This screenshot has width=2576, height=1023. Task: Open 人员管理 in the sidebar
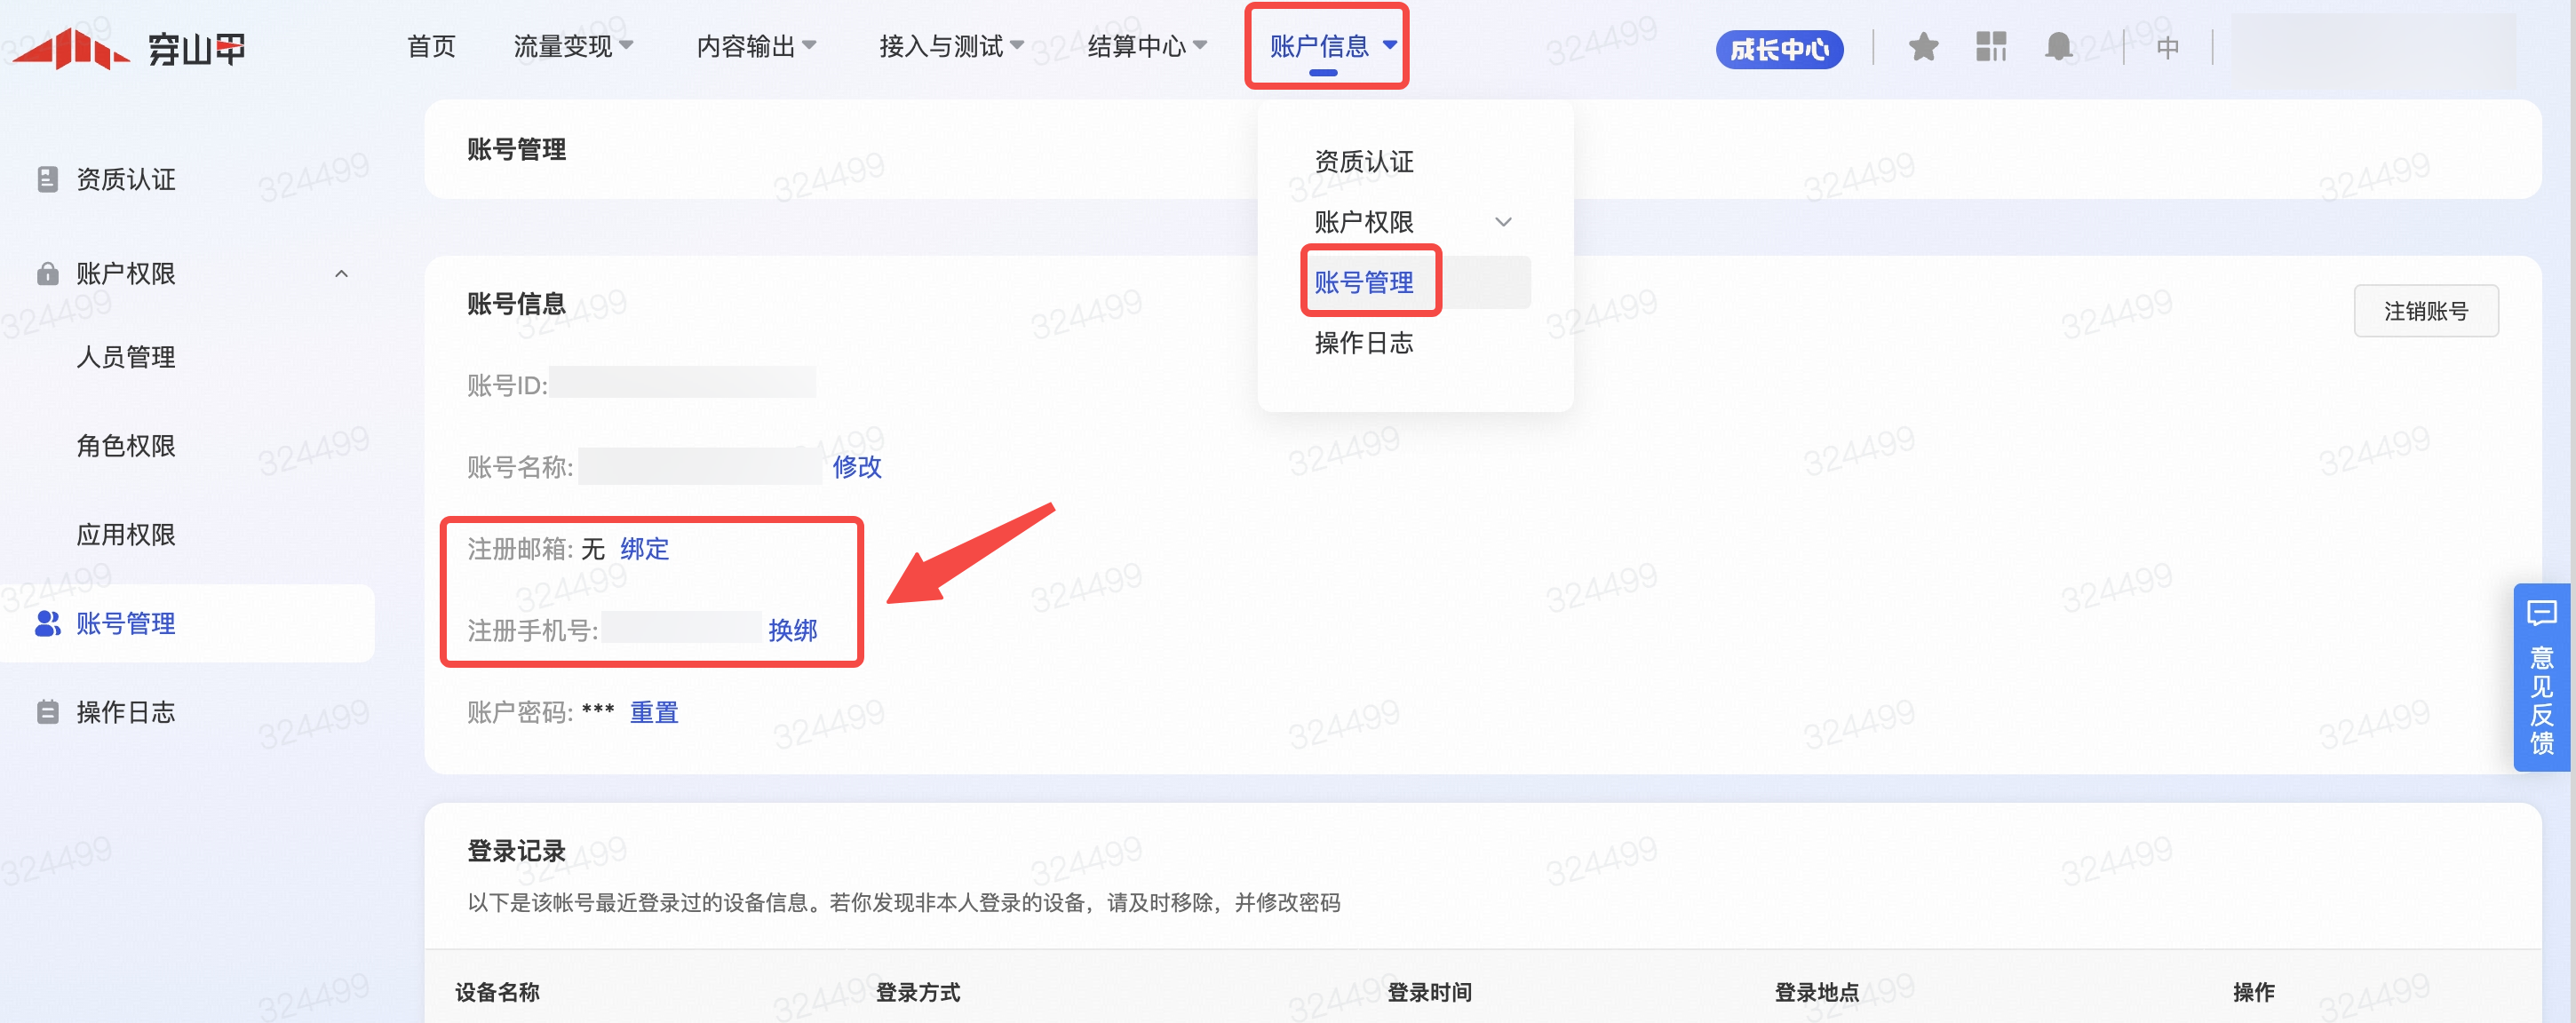(126, 357)
